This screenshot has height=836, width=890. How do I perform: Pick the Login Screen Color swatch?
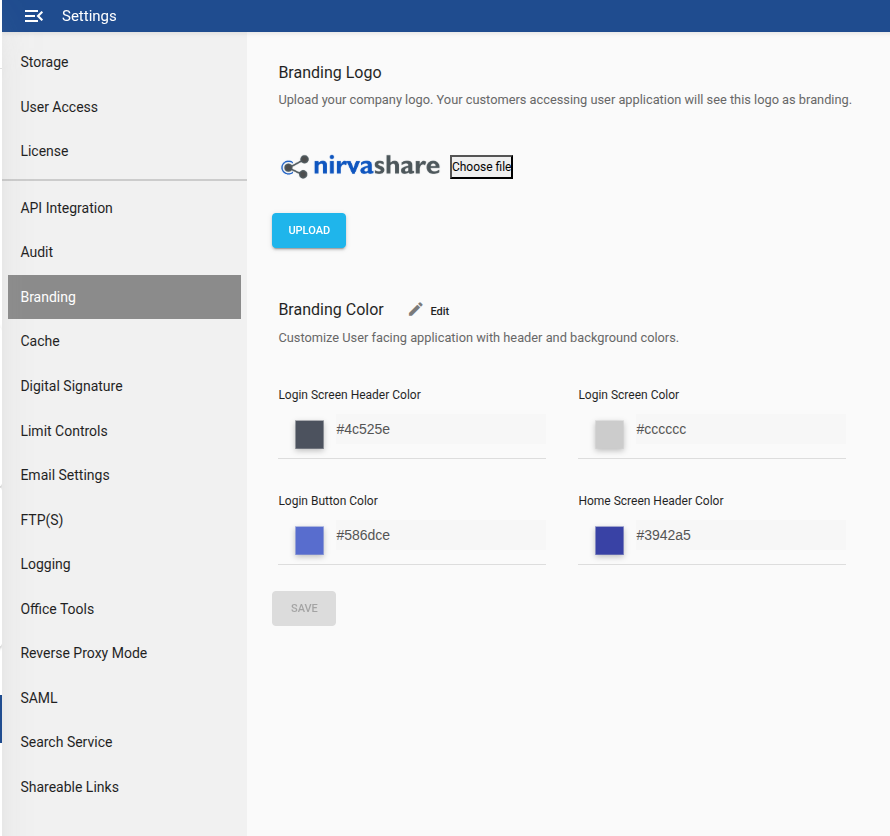[x=609, y=434]
